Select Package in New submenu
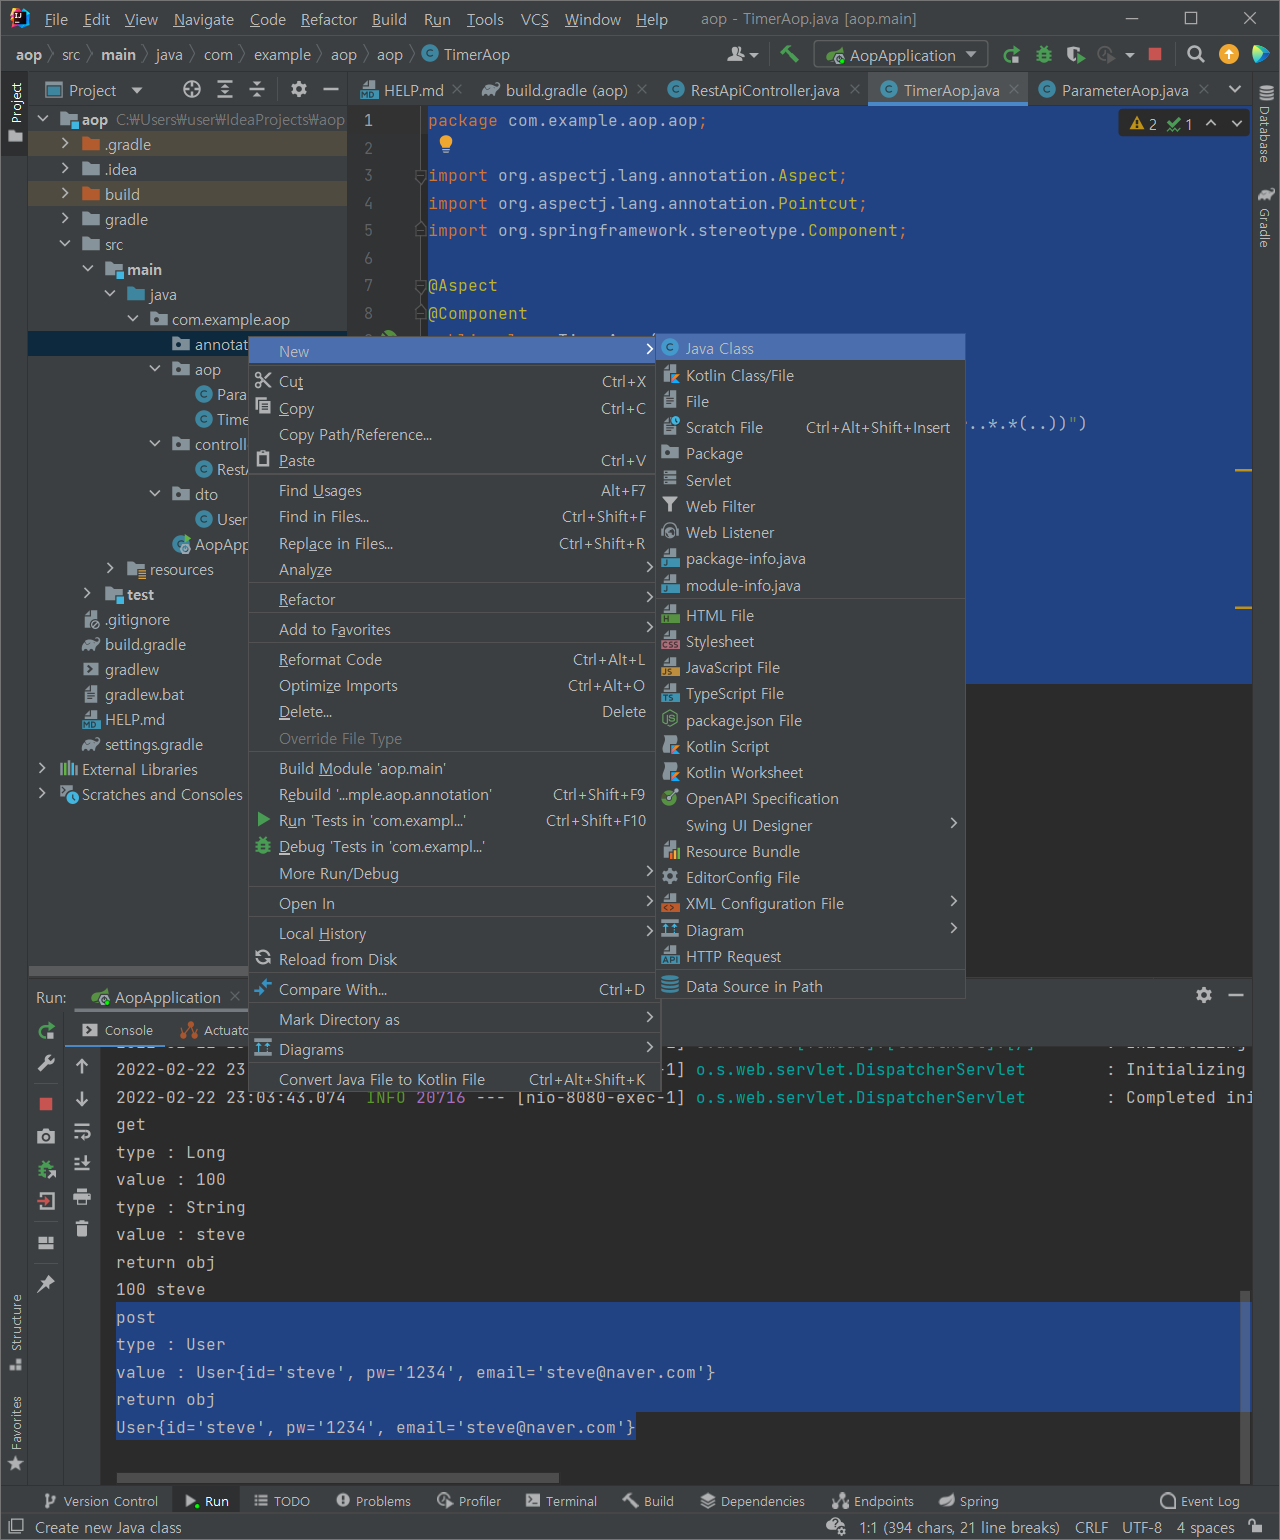1280x1540 pixels. coord(810,453)
